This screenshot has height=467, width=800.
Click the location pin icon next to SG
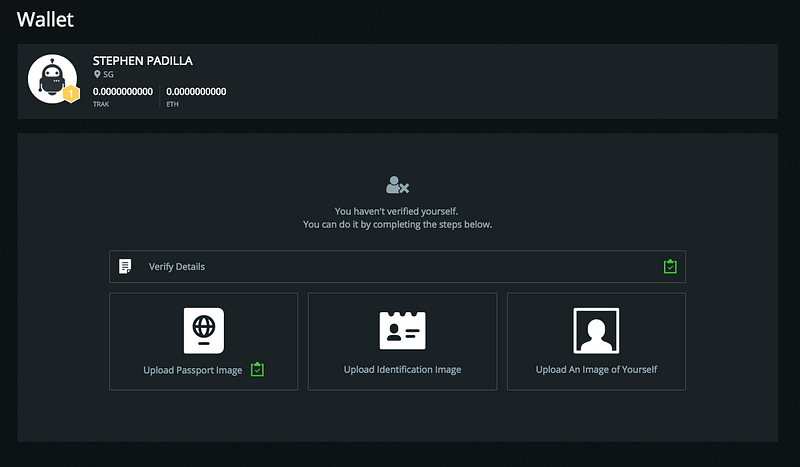point(97,75)
